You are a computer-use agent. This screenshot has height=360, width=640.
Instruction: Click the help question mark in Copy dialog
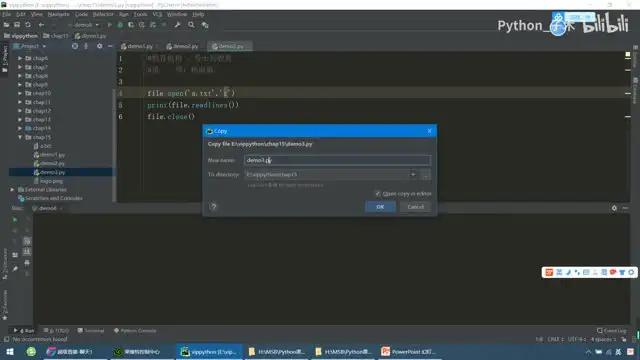(x=213, y=207)
